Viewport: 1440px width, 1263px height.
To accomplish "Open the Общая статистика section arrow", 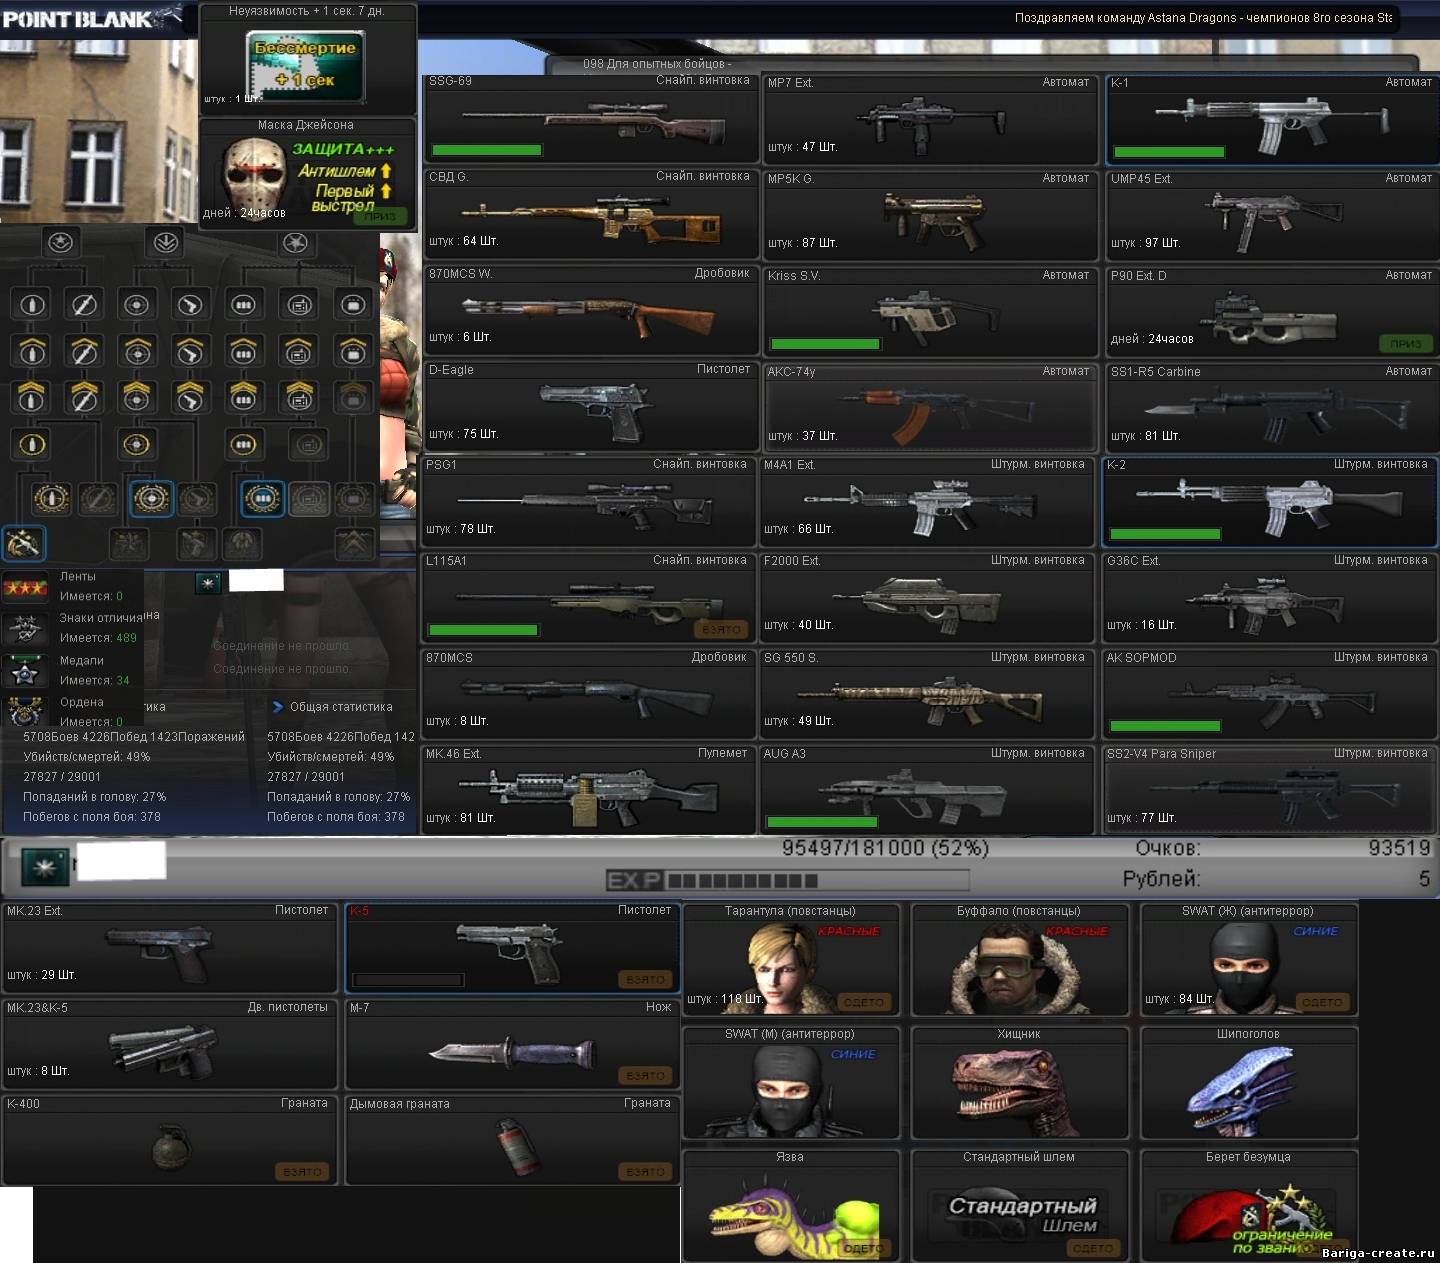I will pos(278,706).
